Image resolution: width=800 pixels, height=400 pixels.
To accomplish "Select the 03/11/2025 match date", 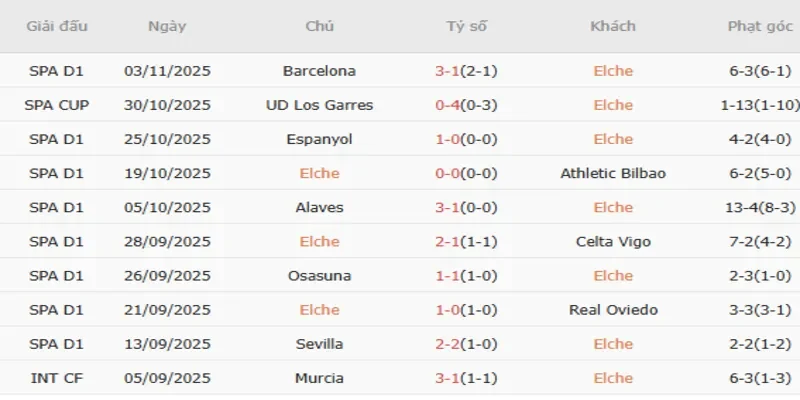I will coord(167,71).
